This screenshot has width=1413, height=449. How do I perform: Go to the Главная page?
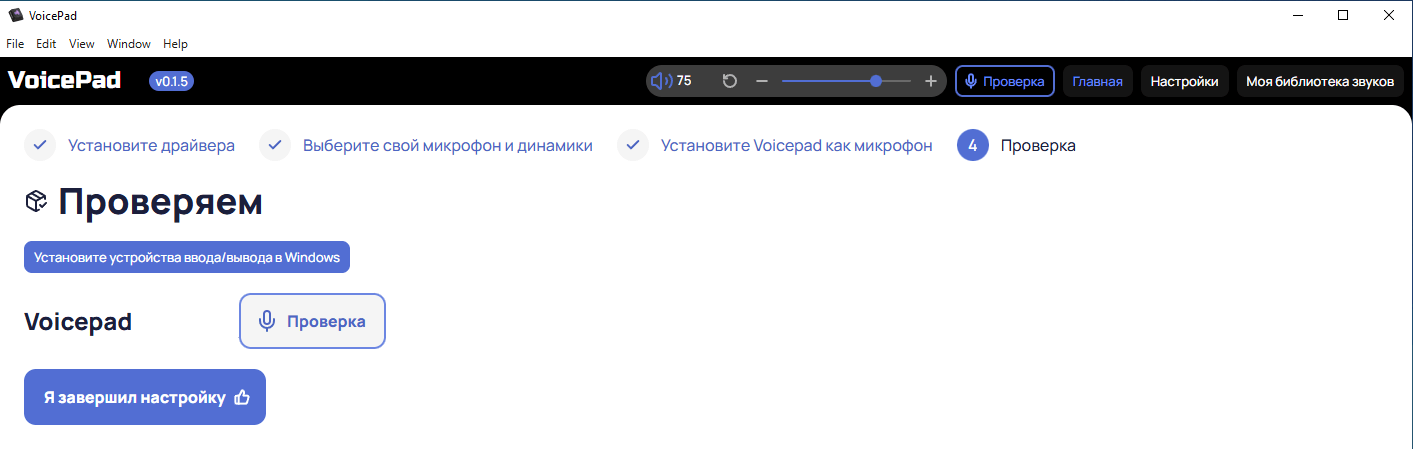coord(1097,81)
